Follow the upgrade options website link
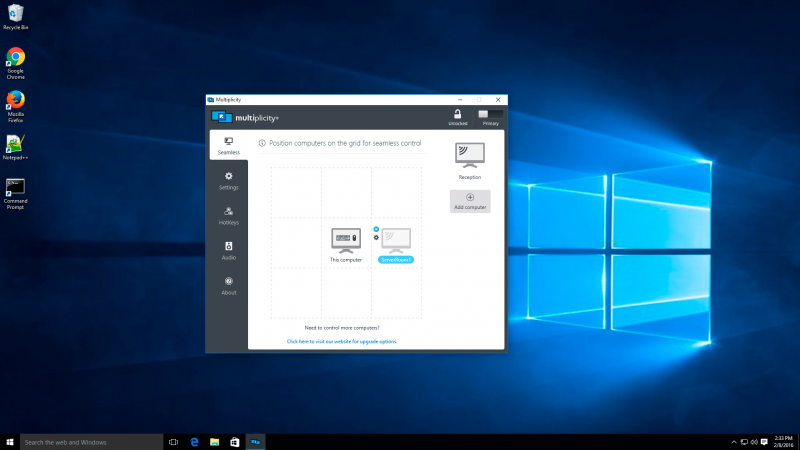Screen dimensions: 800x450 (x=341, y=341)
